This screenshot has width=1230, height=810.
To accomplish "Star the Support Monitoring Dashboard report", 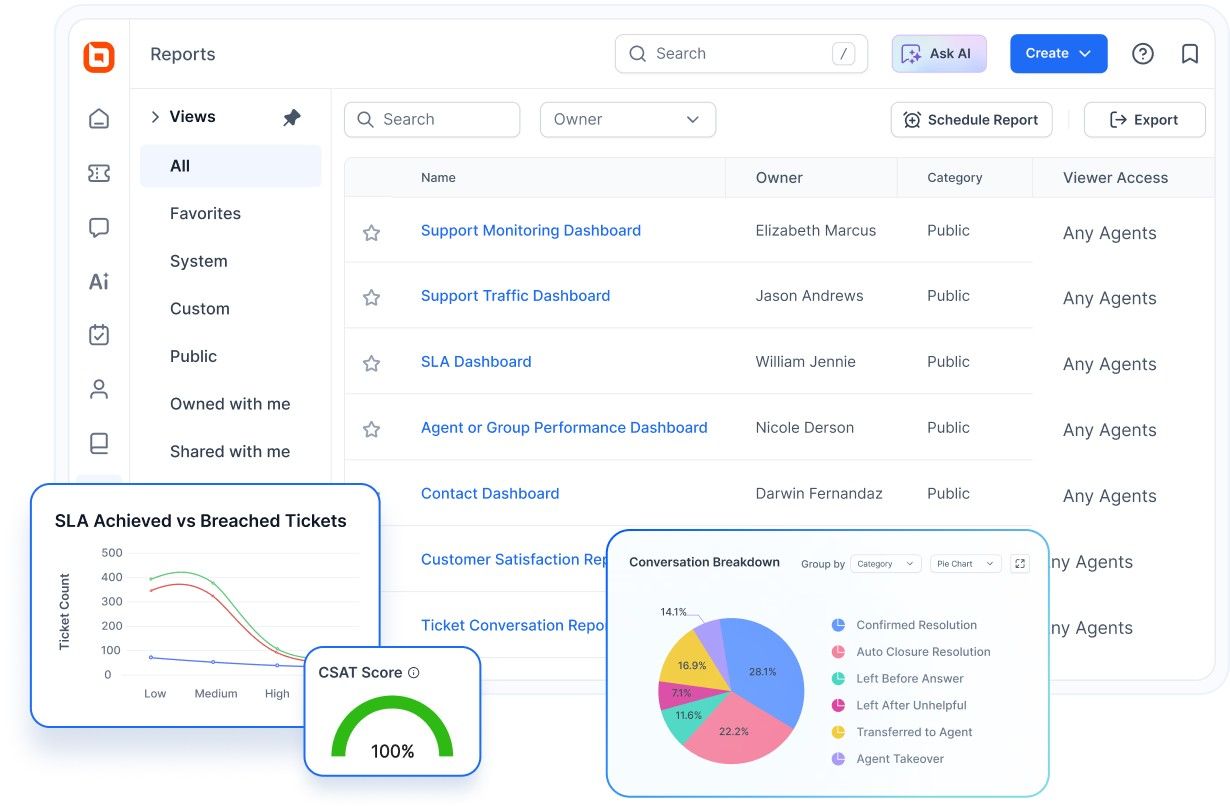I will (371, 233).
